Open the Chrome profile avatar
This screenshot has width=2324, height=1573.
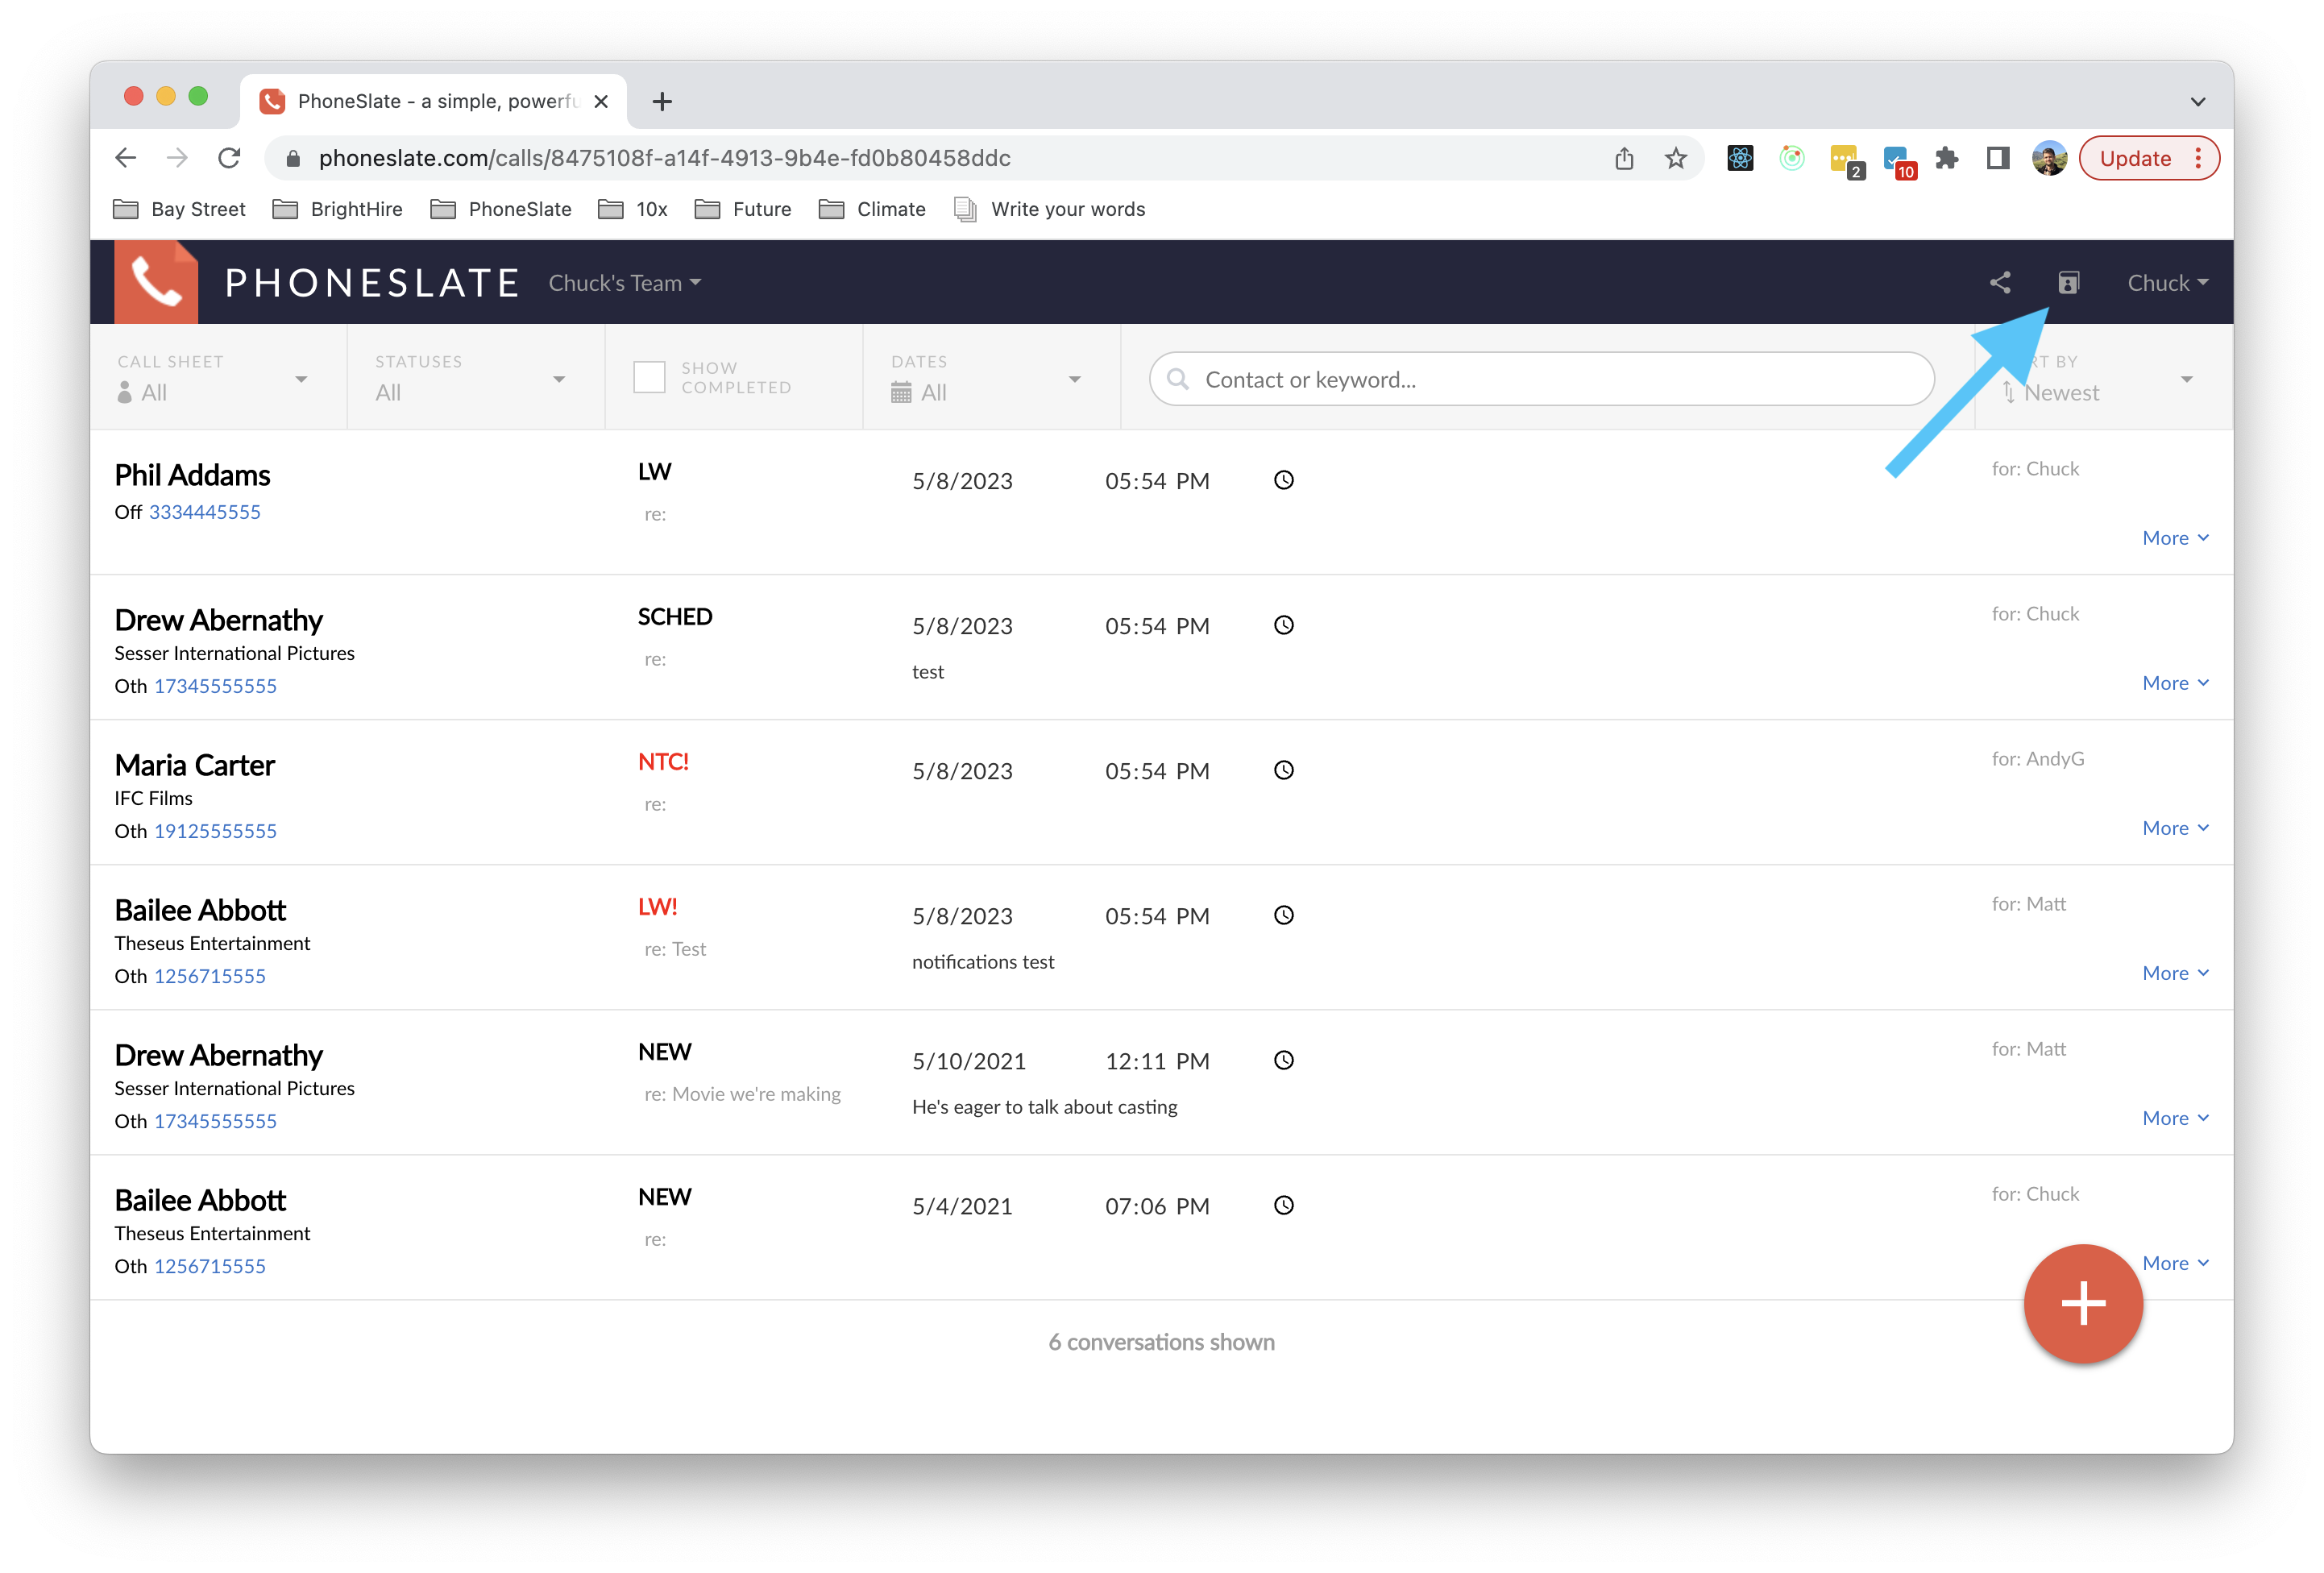pos(2049,158)
